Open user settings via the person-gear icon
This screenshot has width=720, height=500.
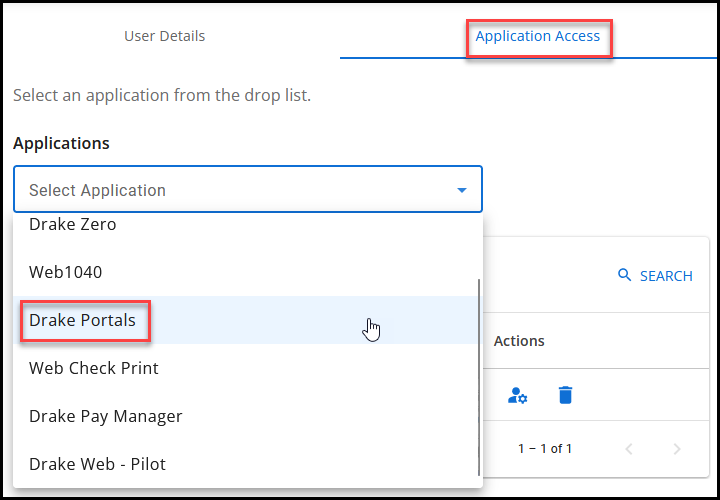[517, 395]
